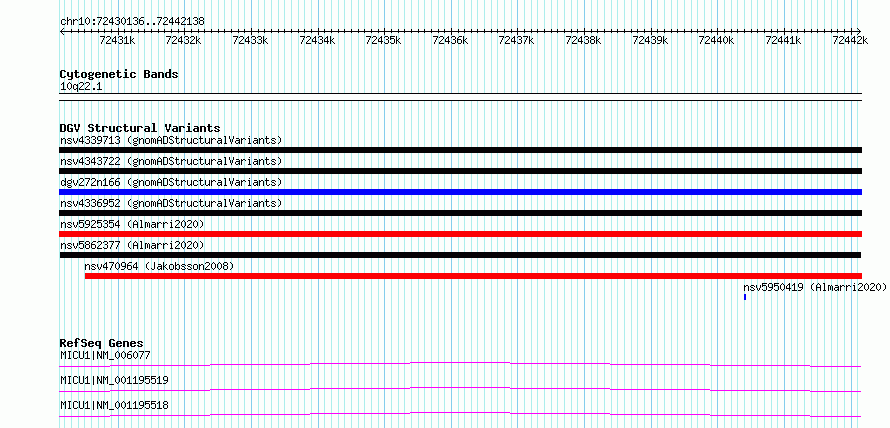Click the 72437k ruler tick label

tap(517, 40)
